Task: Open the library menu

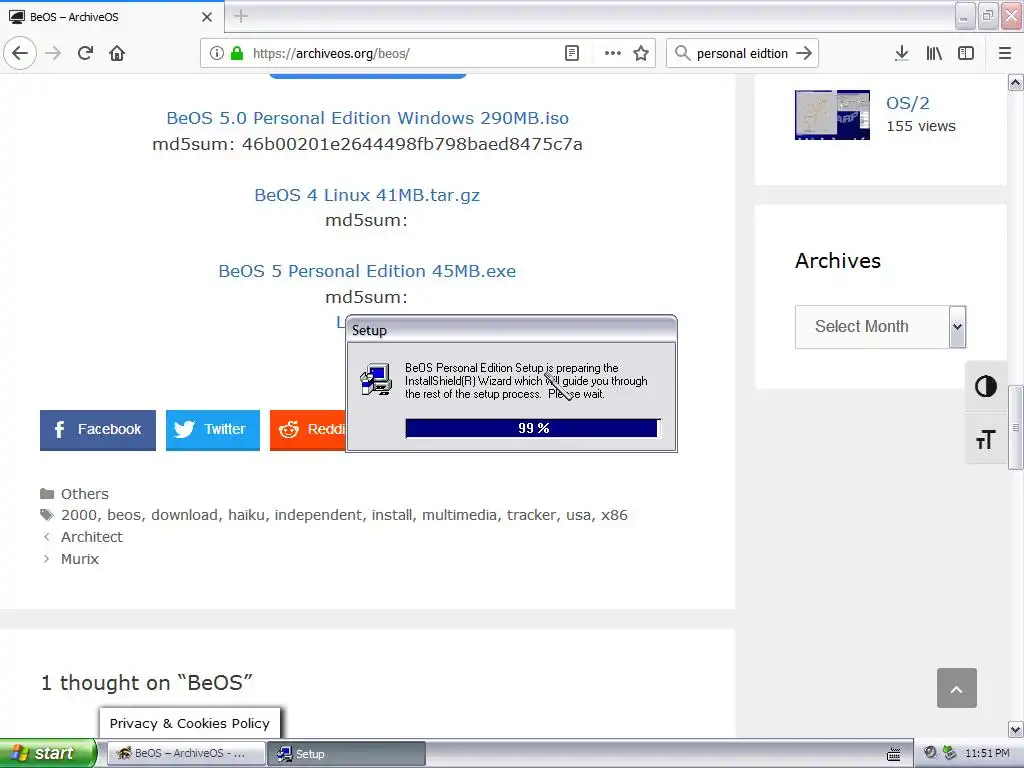Action: pos(934,53)
